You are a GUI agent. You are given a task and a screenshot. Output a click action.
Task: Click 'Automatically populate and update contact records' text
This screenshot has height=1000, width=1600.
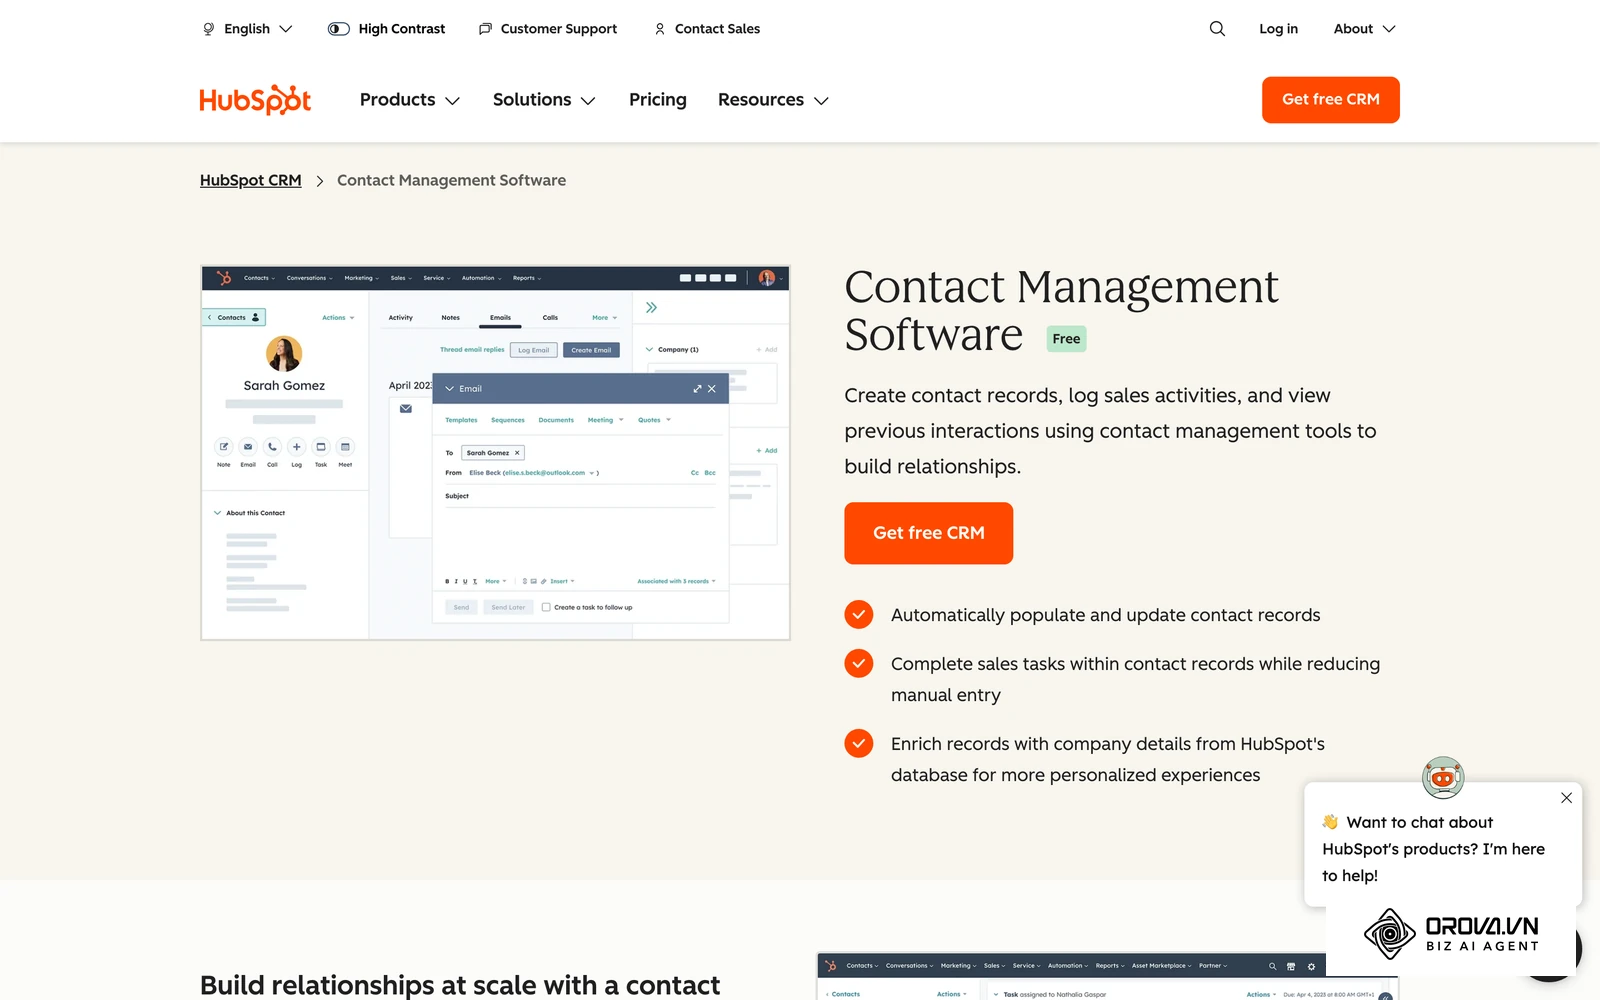click(x=1105, y=615)
